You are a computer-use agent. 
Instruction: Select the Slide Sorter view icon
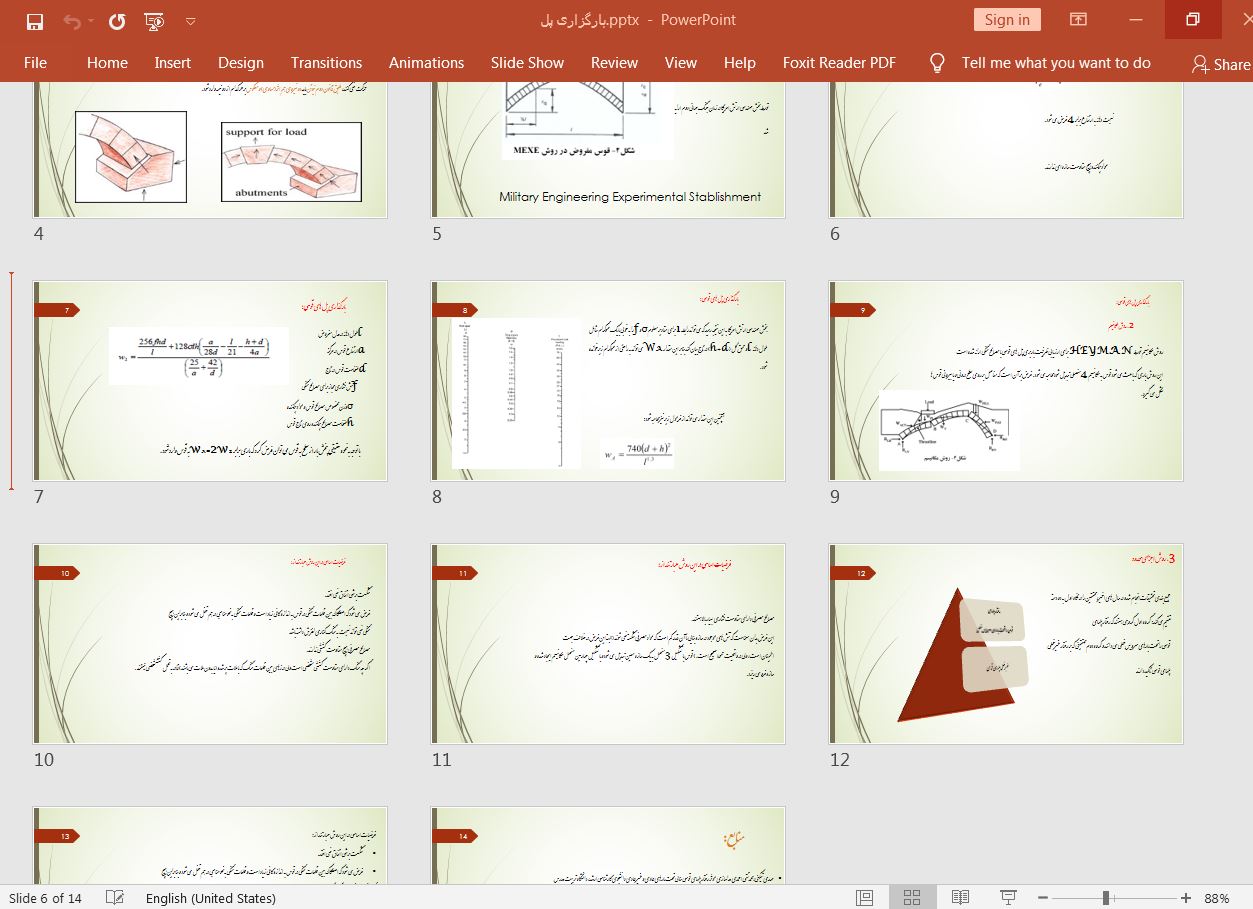click(x=912, y=898)
